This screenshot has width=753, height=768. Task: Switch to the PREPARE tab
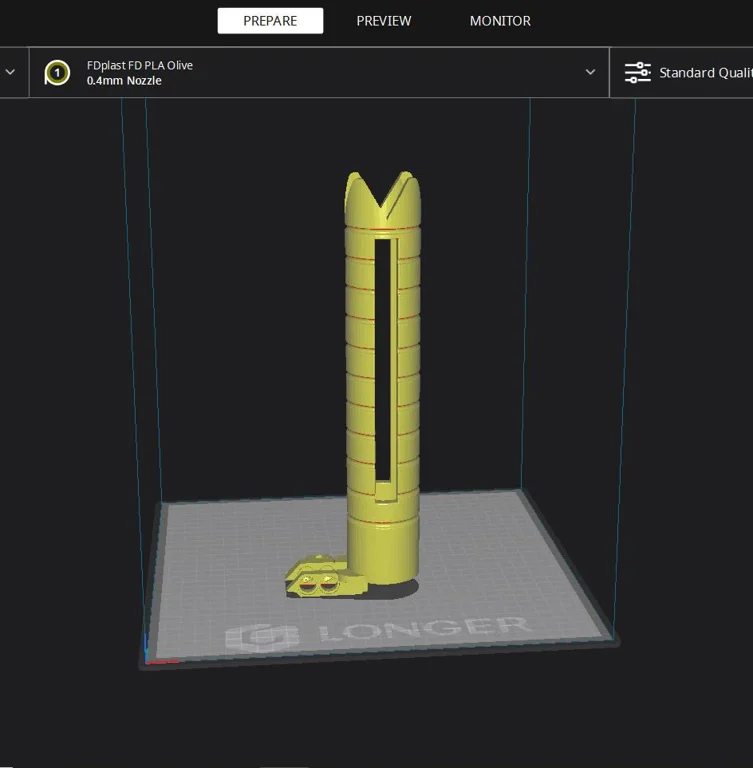270,21
